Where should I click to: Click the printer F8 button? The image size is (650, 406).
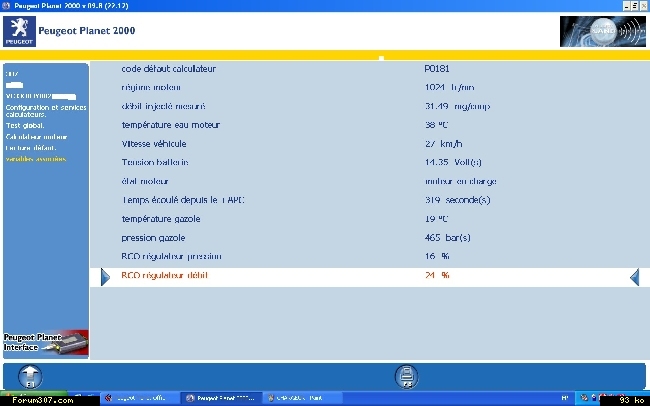tap(406, 376)
